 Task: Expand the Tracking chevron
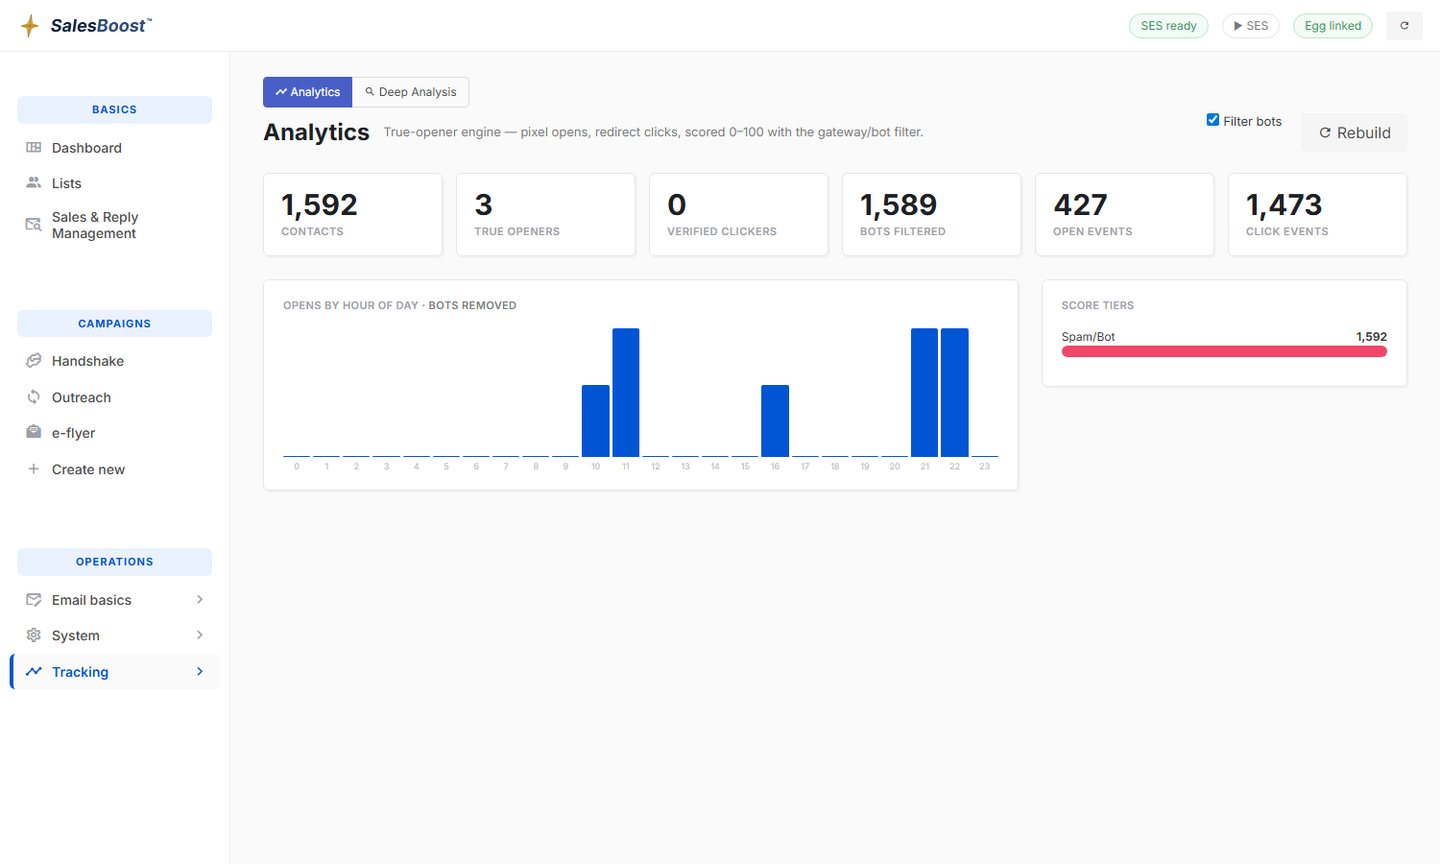coord(200,671)
